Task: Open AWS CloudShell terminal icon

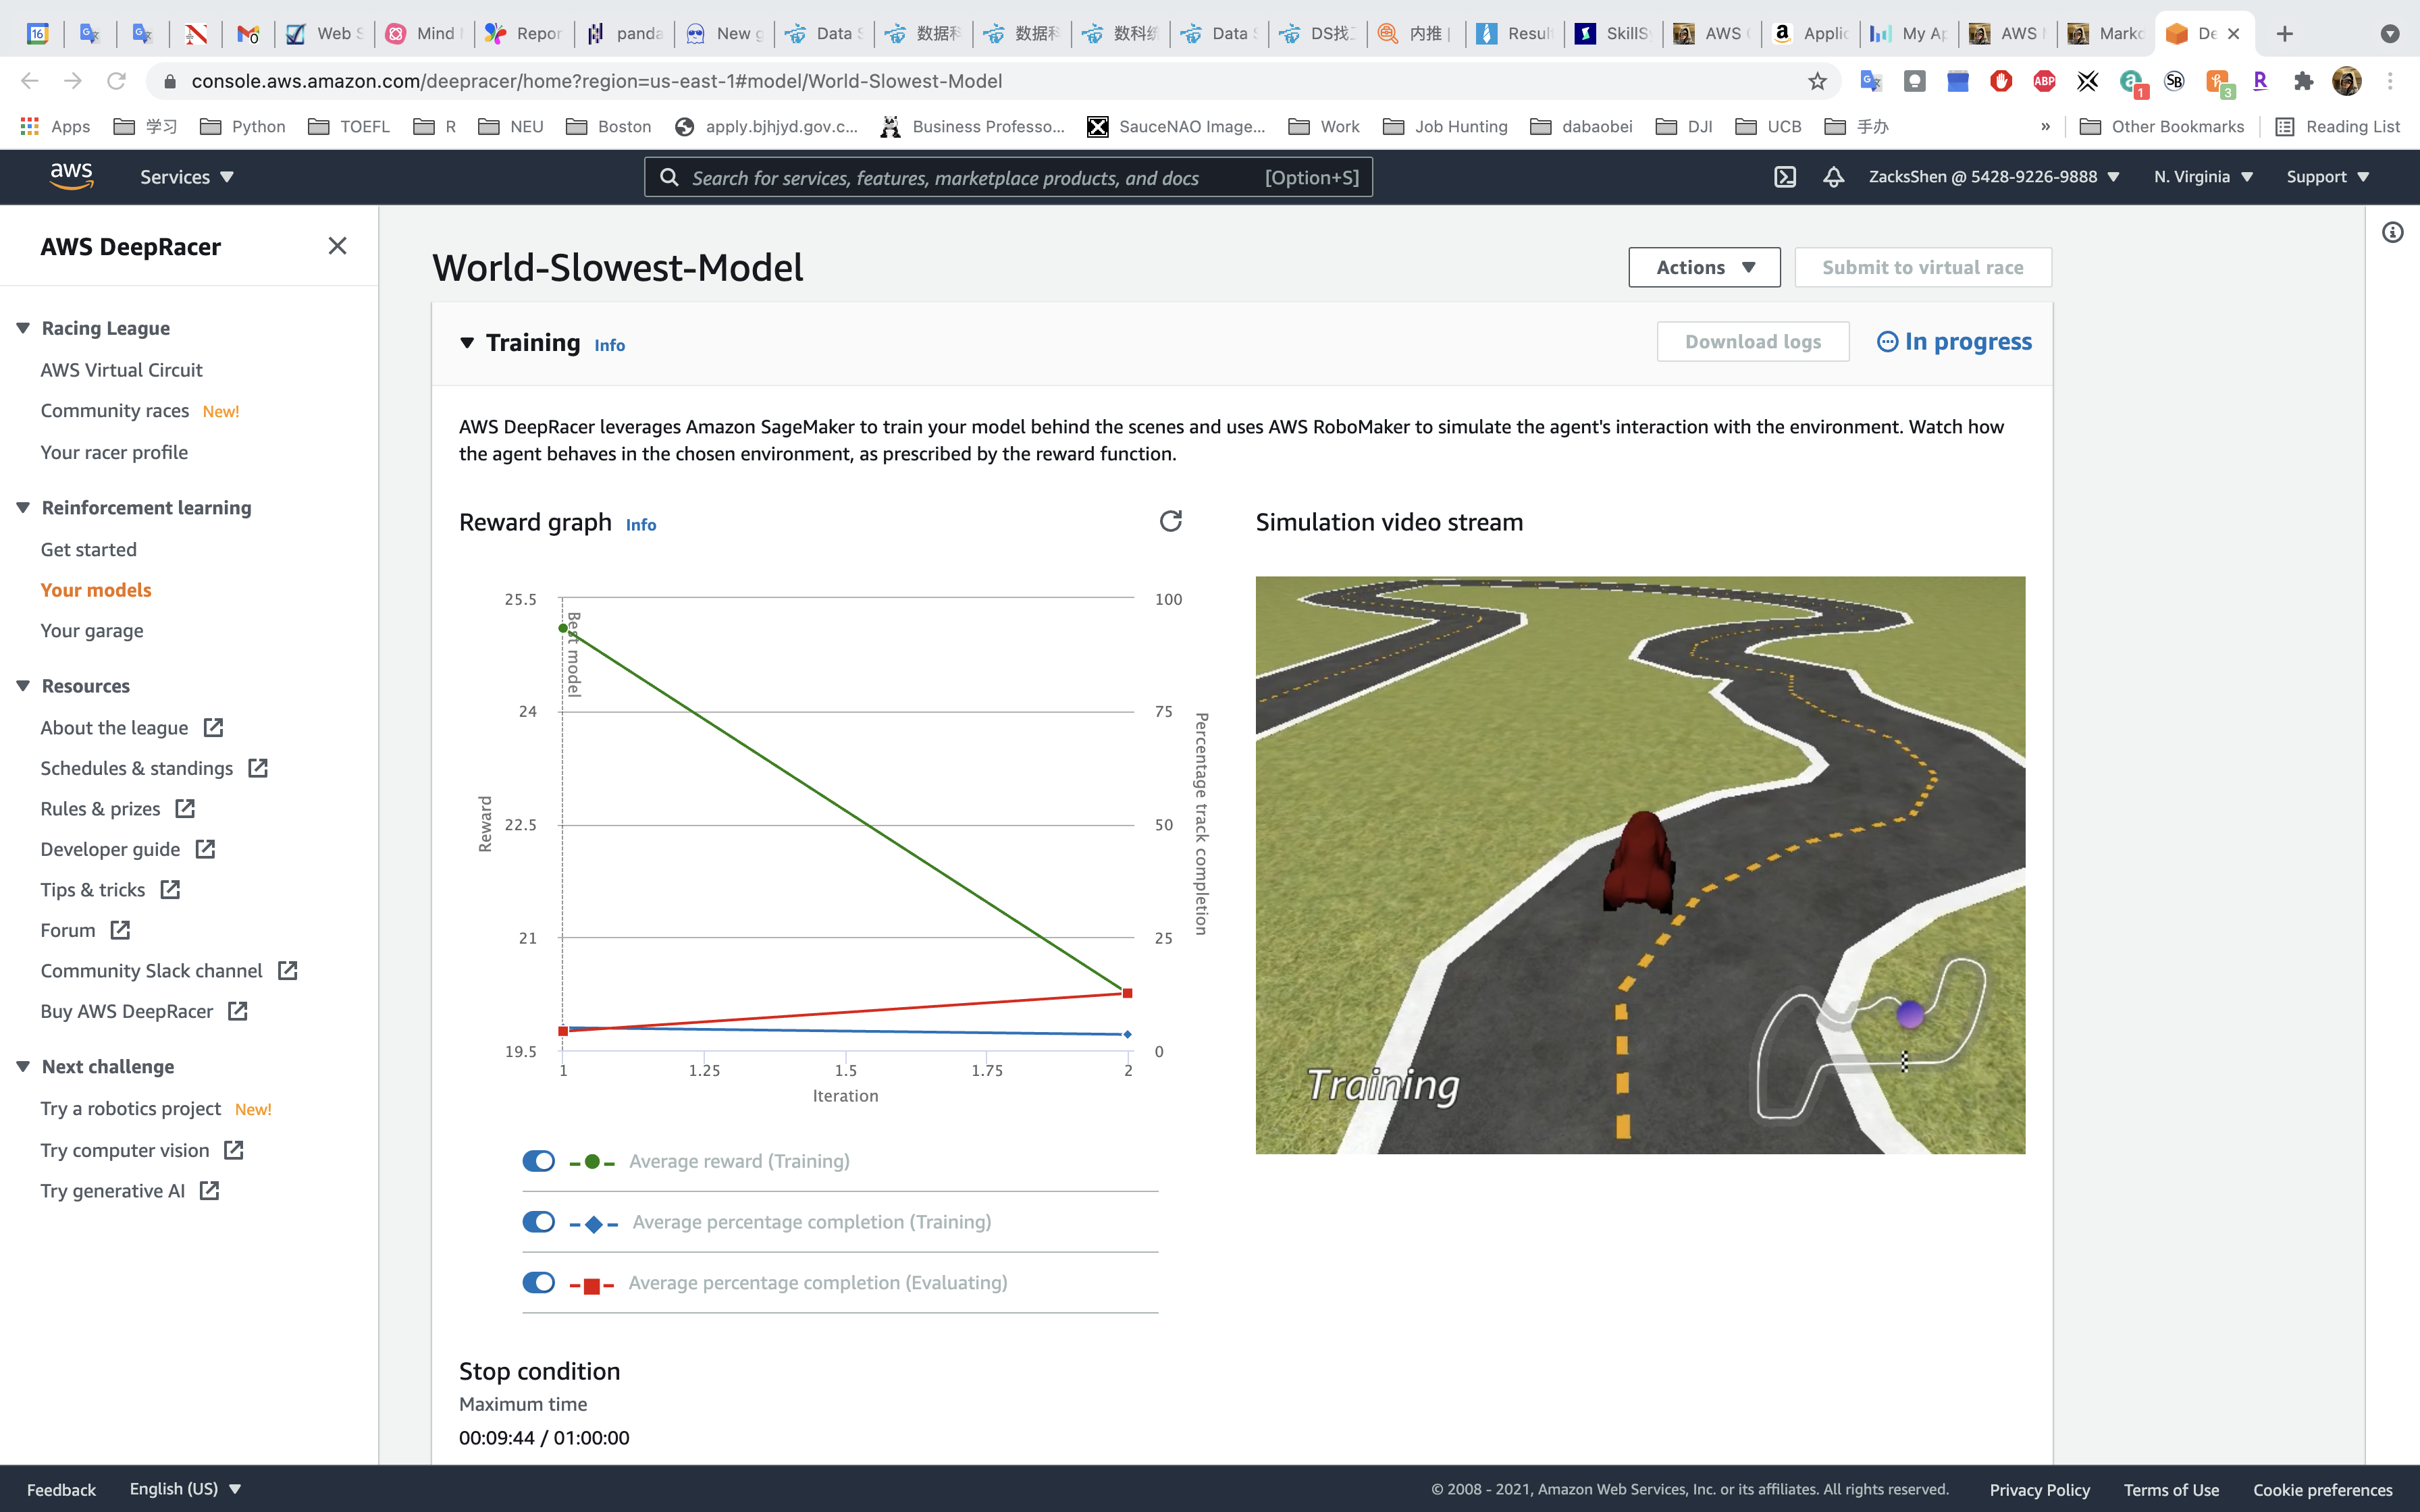Action: [1785, 177]
